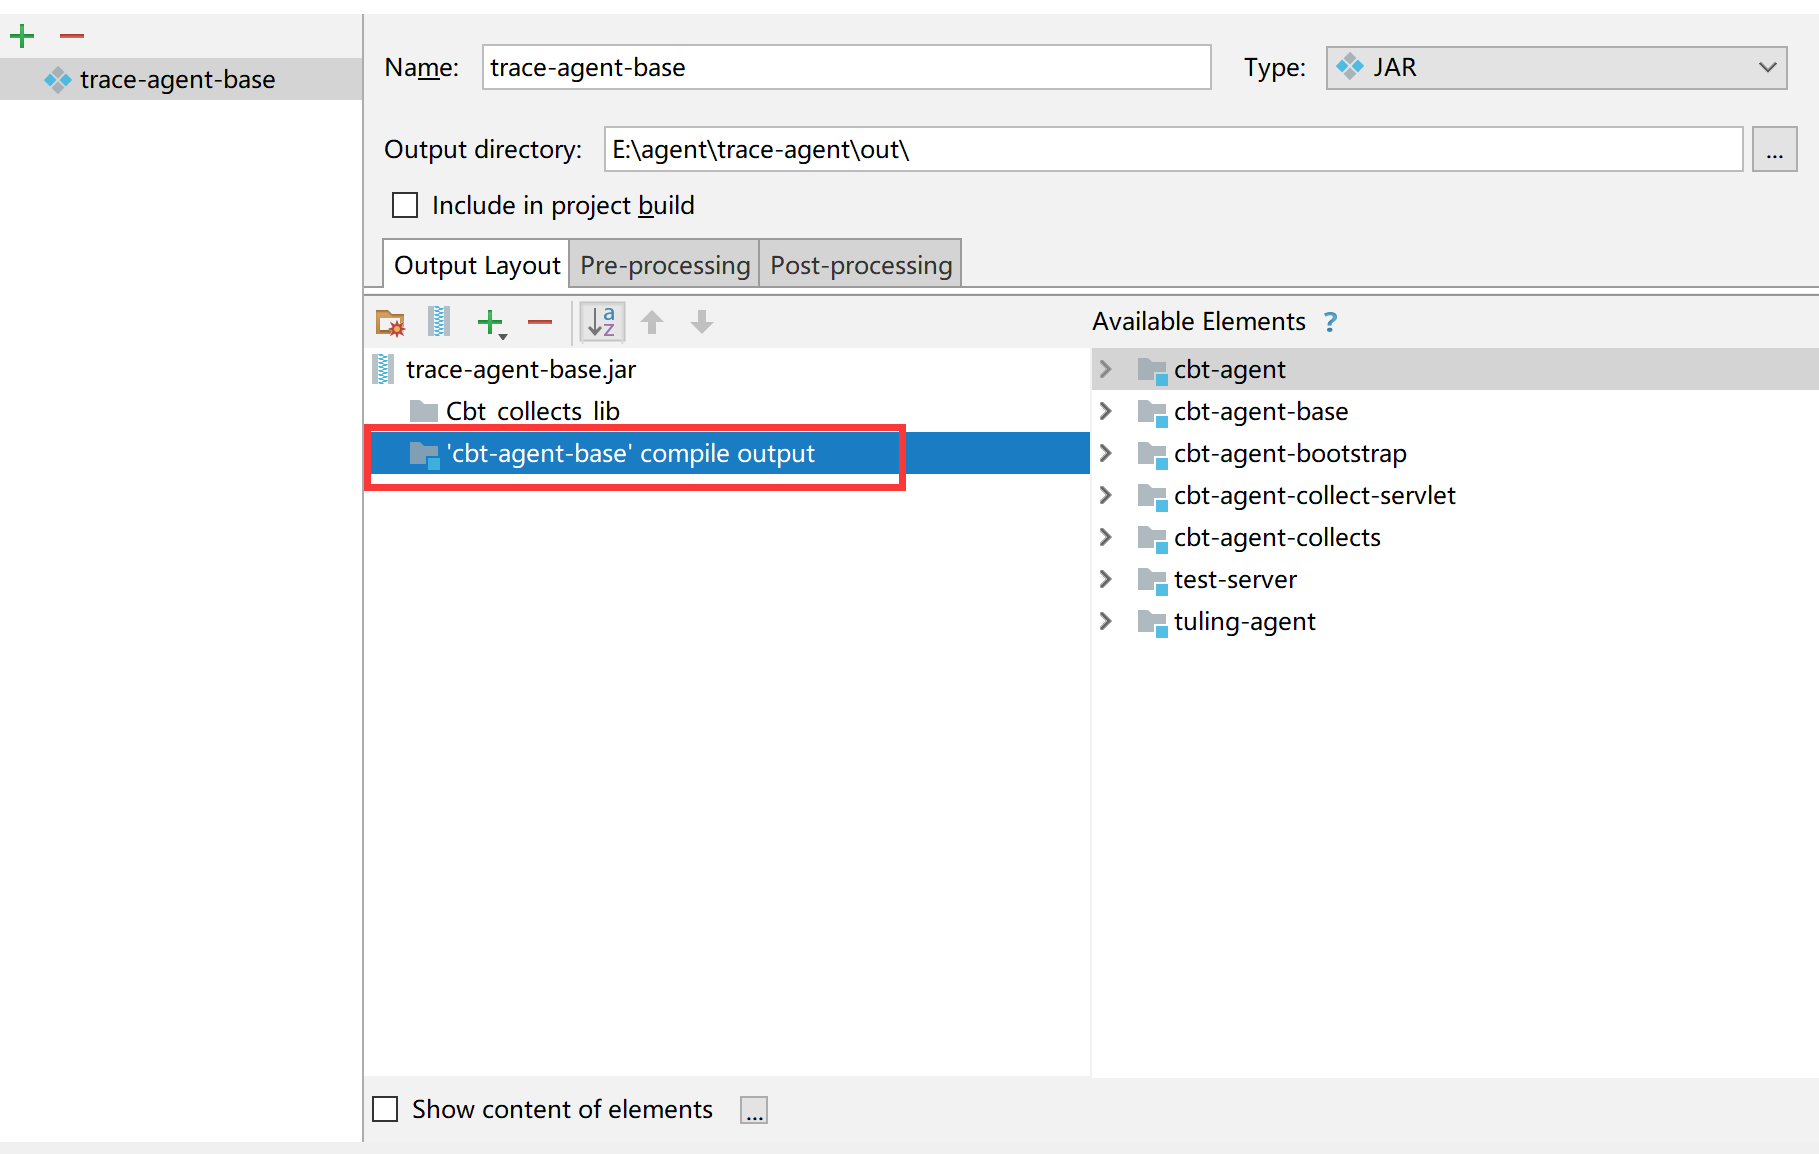Select 'cbt-agent-base' compile output item
The width and height of the screenshot is (1819, 1154).
pyautogui.click(x=630, y=453)
